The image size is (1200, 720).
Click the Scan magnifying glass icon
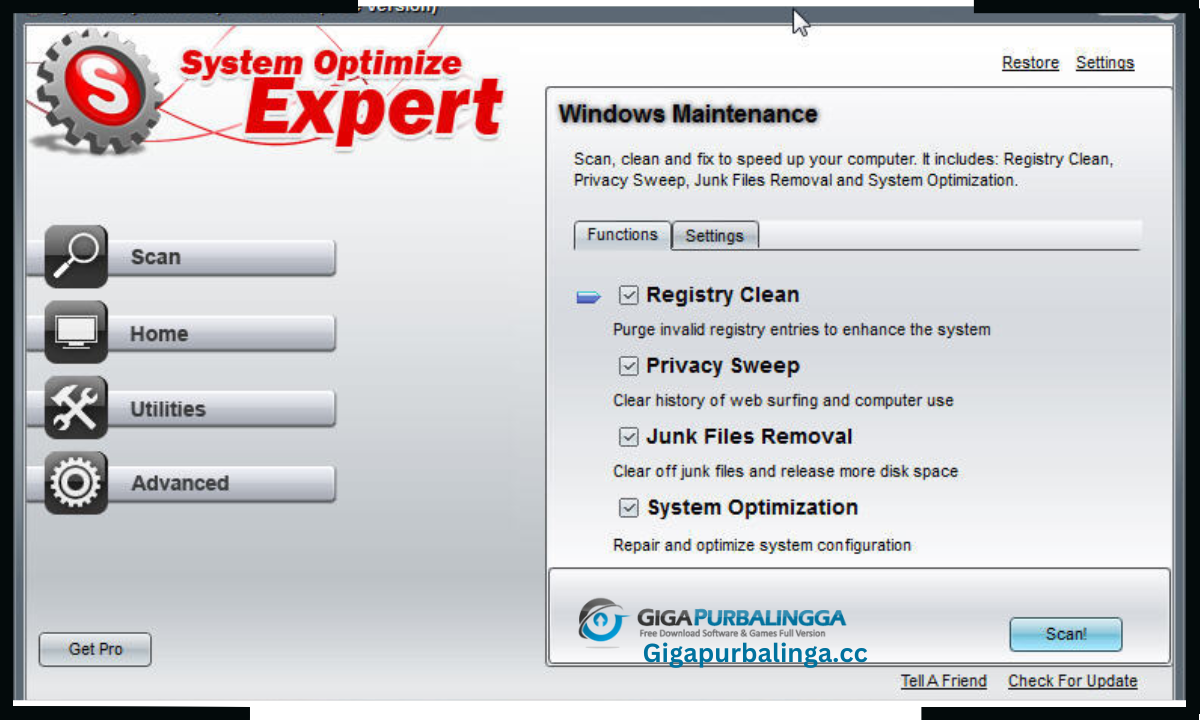76,257
